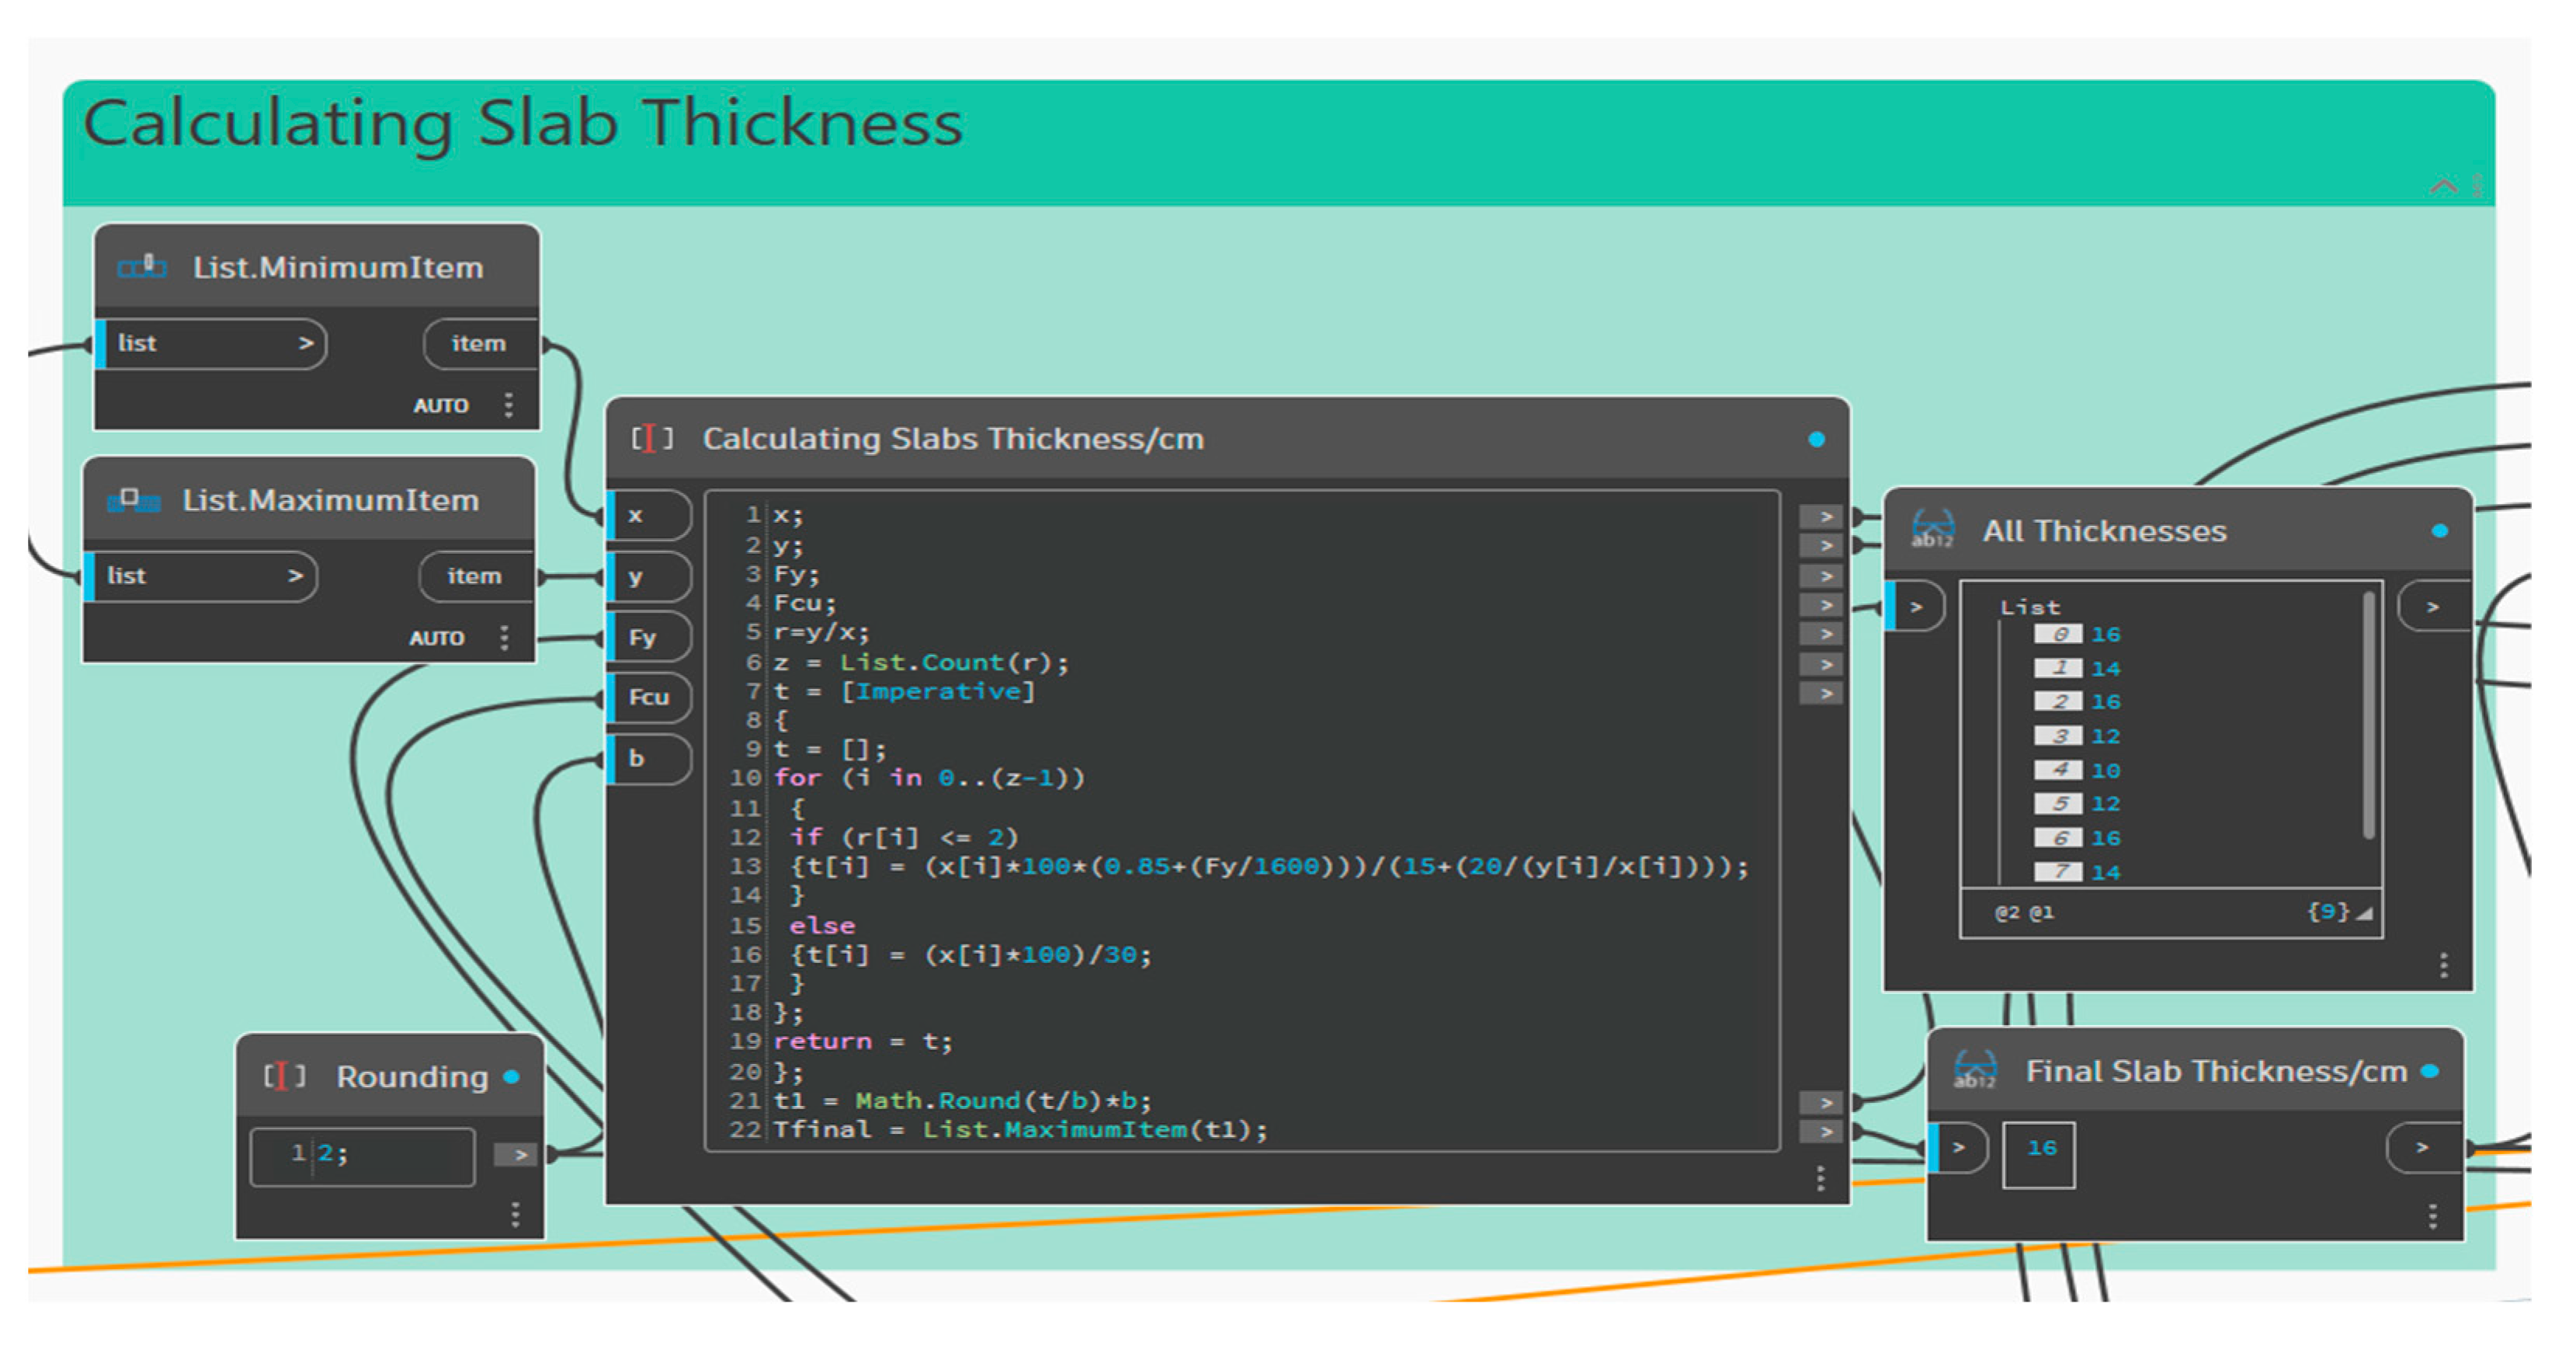
Task: Click item output port of List.MaximumItem
Action: point(475,576)
